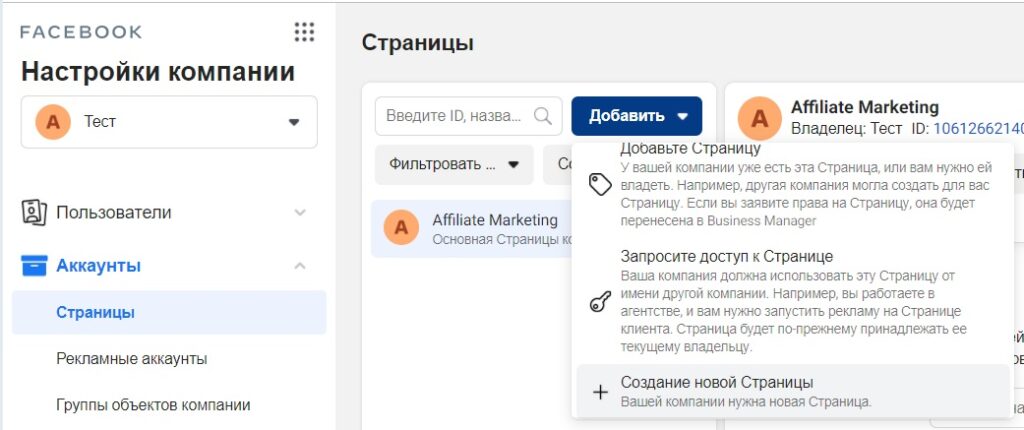Screen dimensions: 1024x430
Task: Click the FACEBOOK logo text
Action: [x=81, y=32]
